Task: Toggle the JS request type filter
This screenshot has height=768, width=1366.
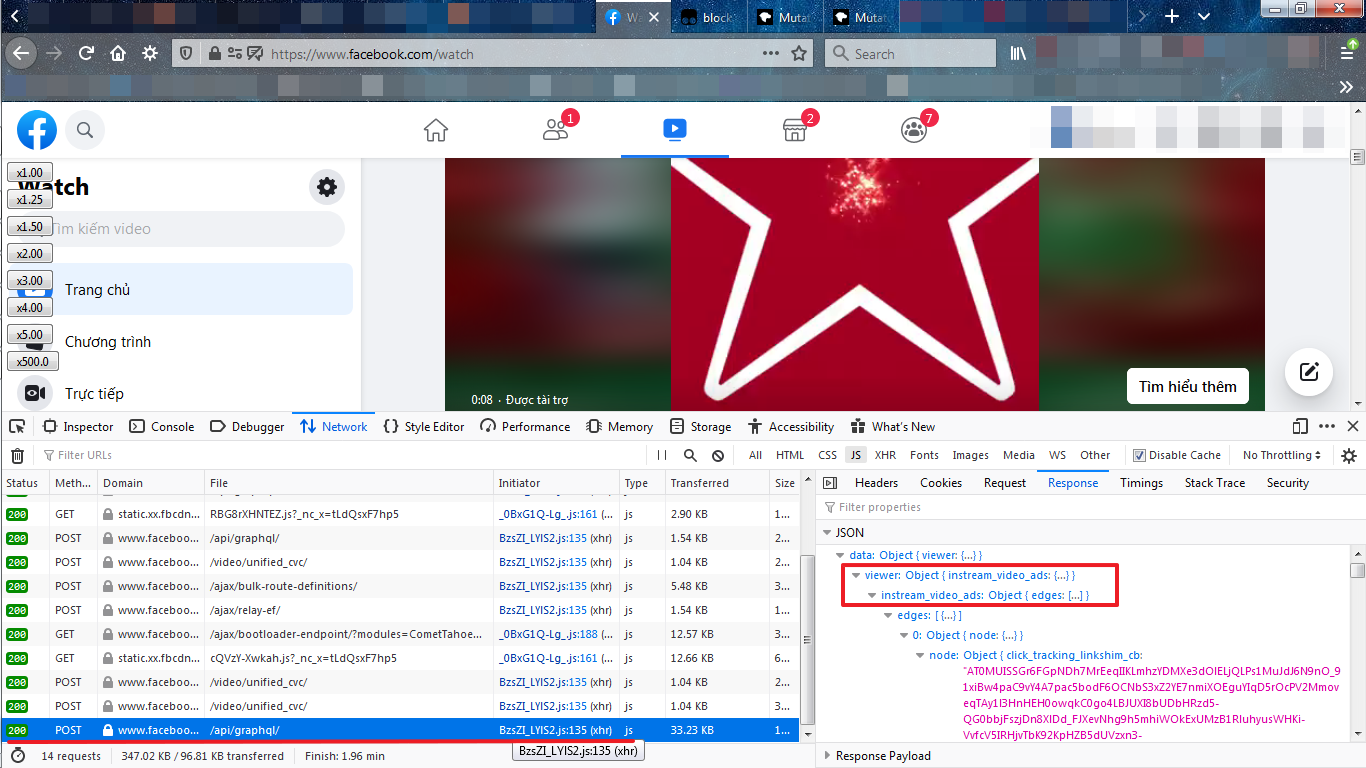Action: click(x=855, y=455)
